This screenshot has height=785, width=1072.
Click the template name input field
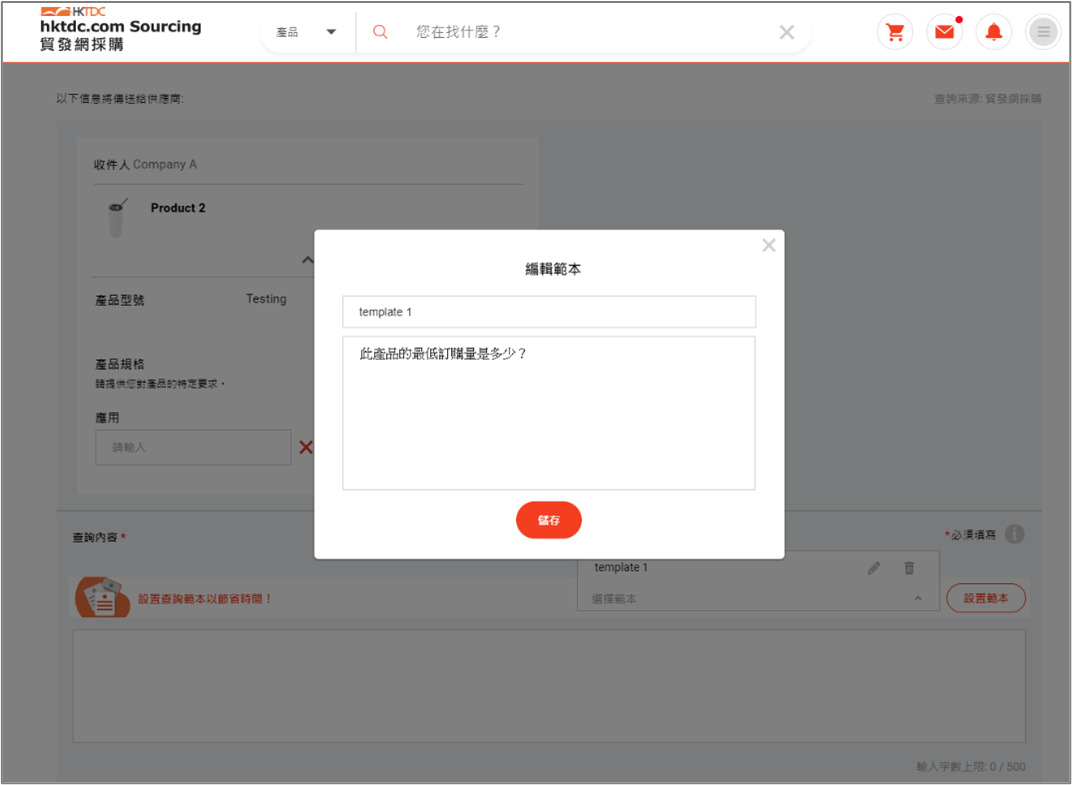tap(548, 312)
